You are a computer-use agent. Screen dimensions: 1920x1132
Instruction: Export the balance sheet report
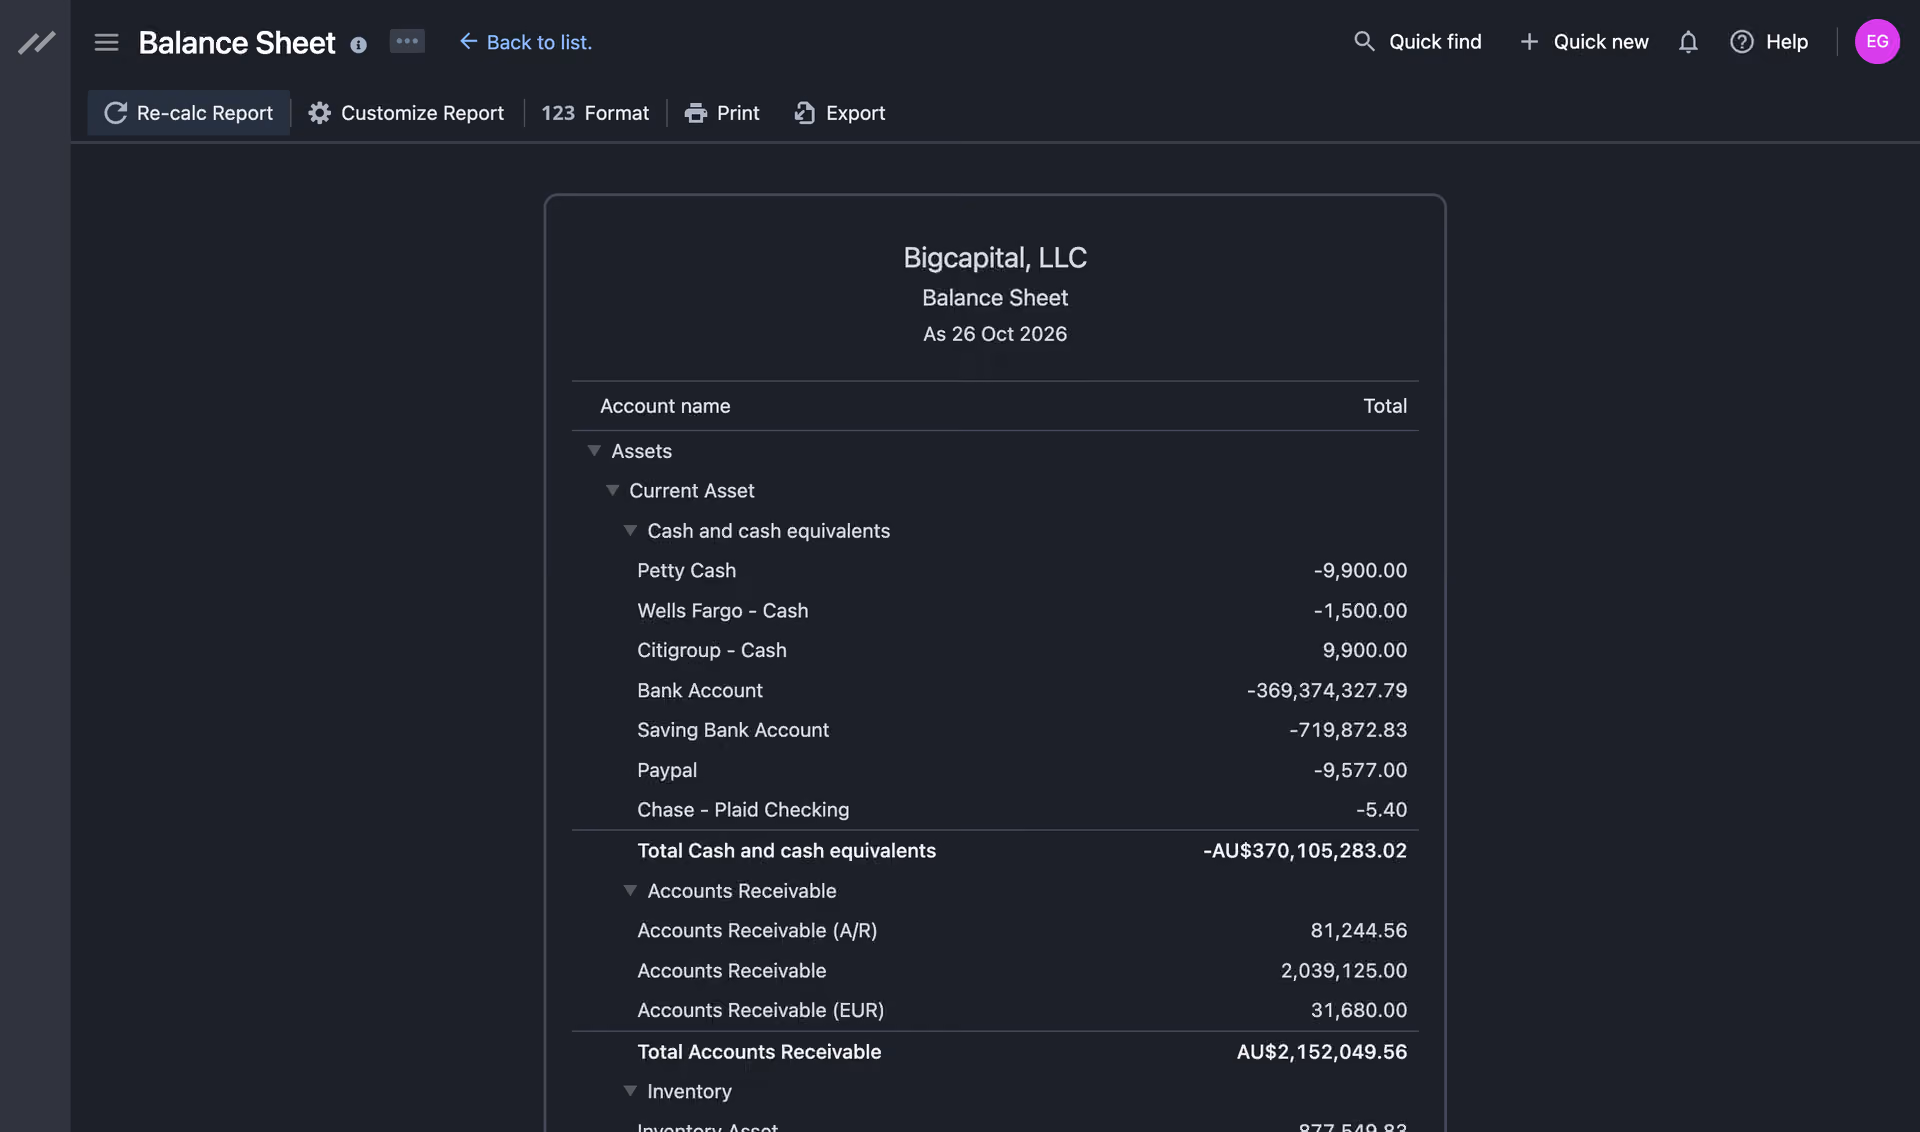840,113
